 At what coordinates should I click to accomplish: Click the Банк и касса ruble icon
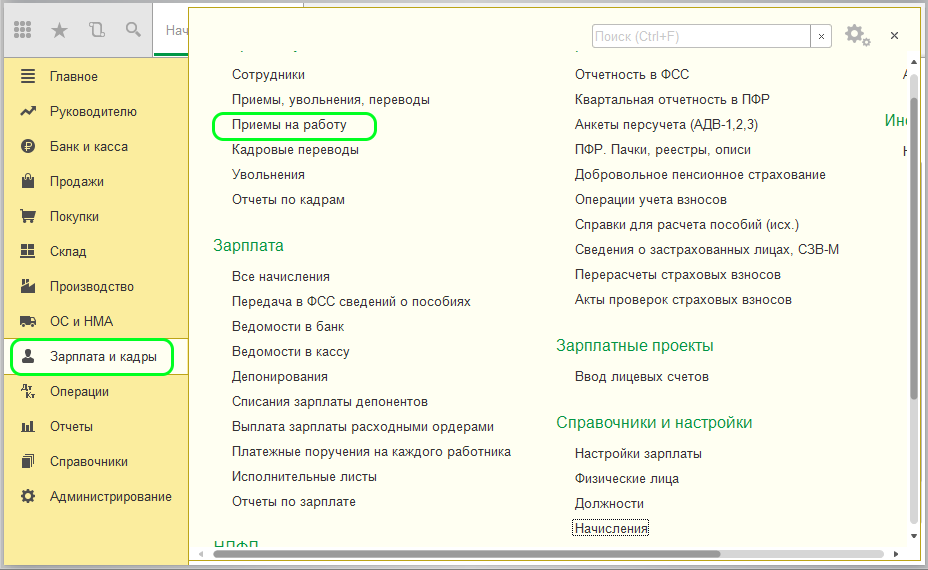pos(28,146)
